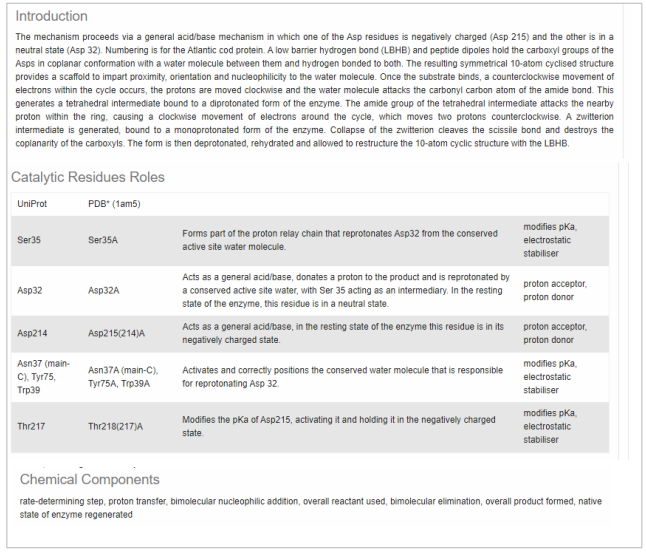Click the Ser35A PDB residue cell
This screenshot has width=646, height=552.
click(x=104, y=240)
